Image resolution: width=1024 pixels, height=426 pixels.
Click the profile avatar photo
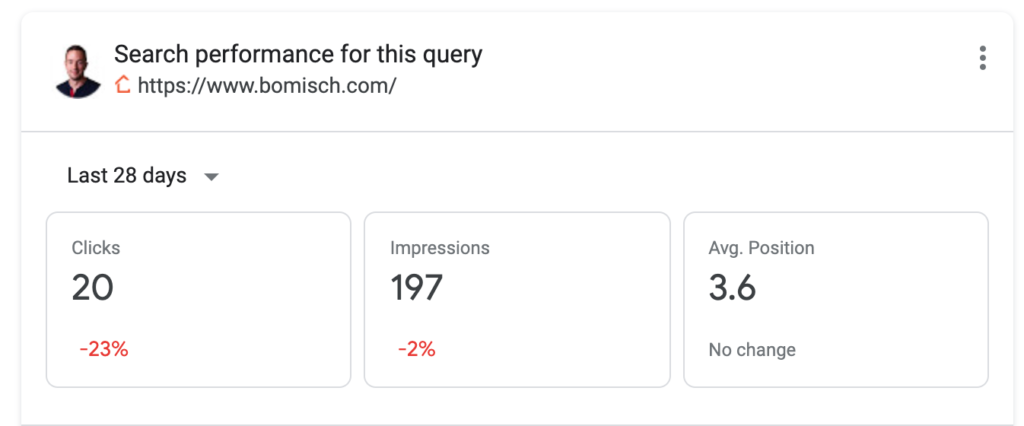80,69
